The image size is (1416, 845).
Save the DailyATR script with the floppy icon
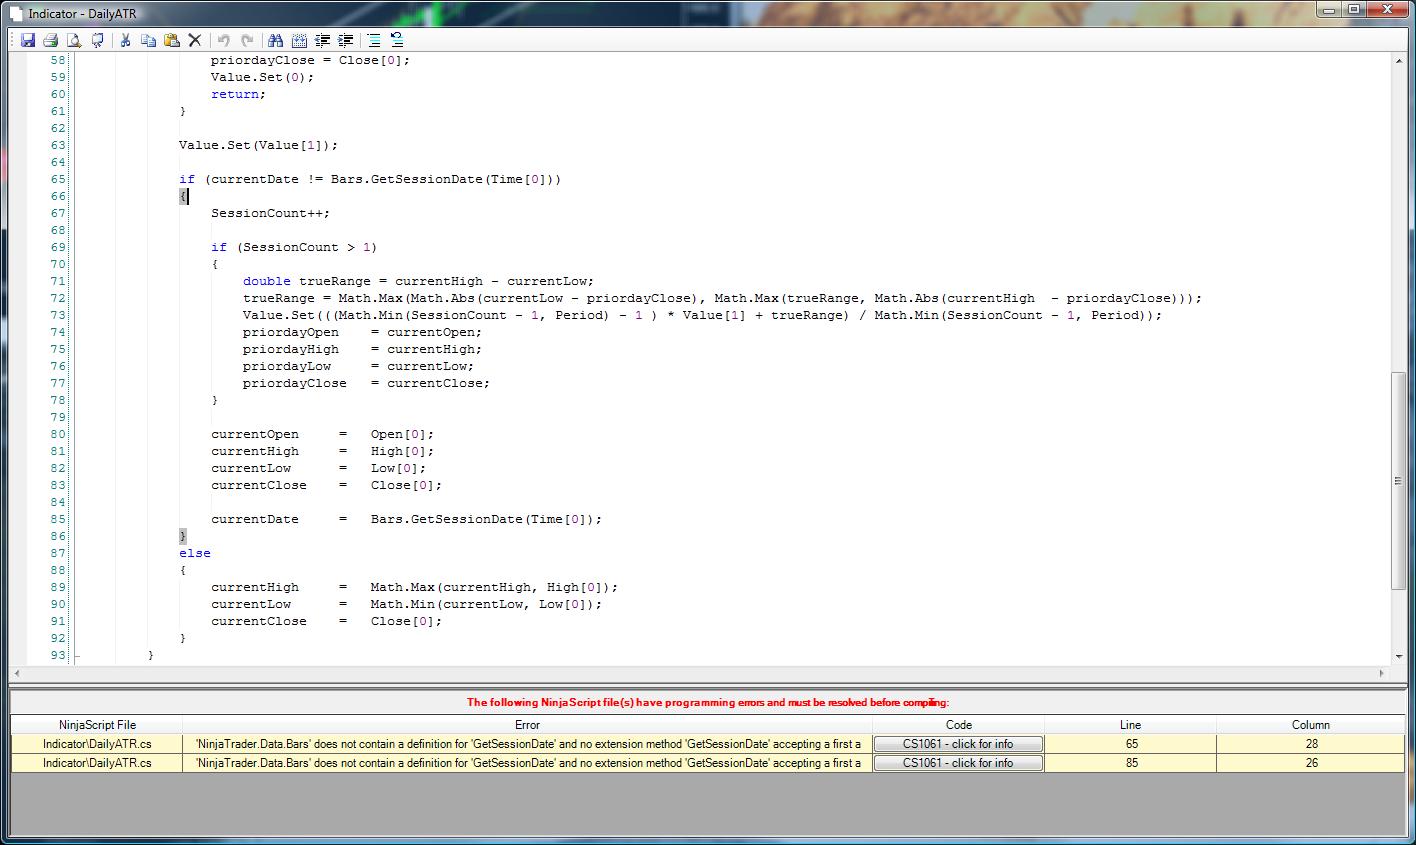(28, 40)
